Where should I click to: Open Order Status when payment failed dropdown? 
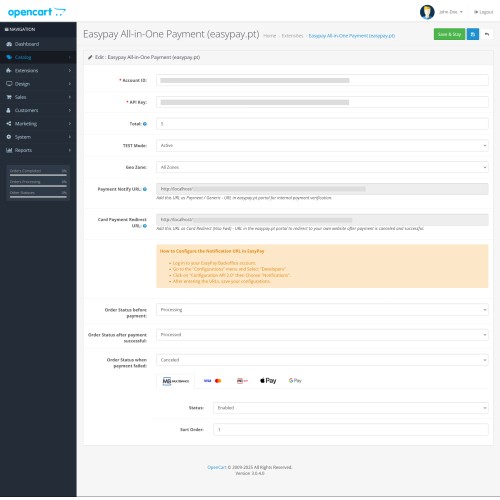point(322,360)
